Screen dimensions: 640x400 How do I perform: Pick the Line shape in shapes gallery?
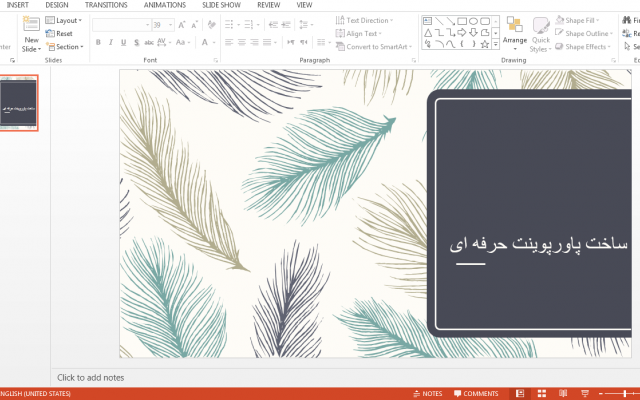coord(439,21)
